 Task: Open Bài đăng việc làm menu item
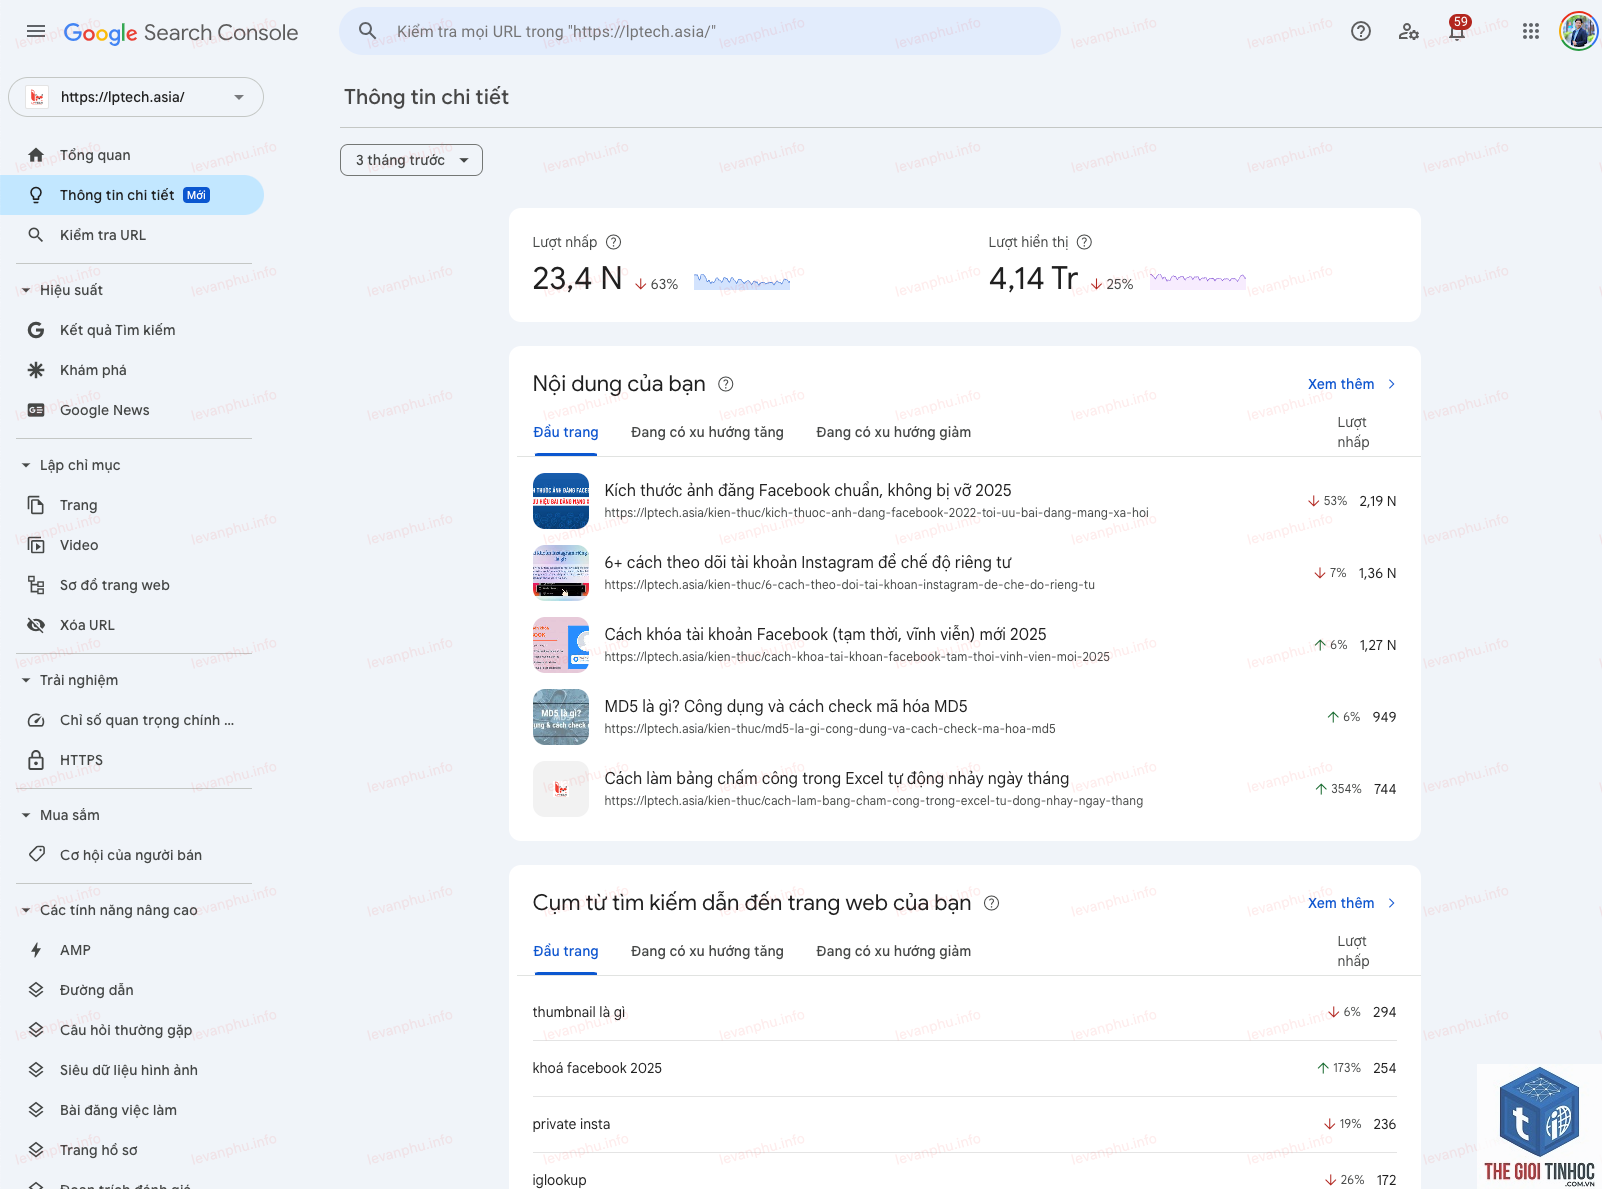pyautogui.click(x=118, y=1110)
